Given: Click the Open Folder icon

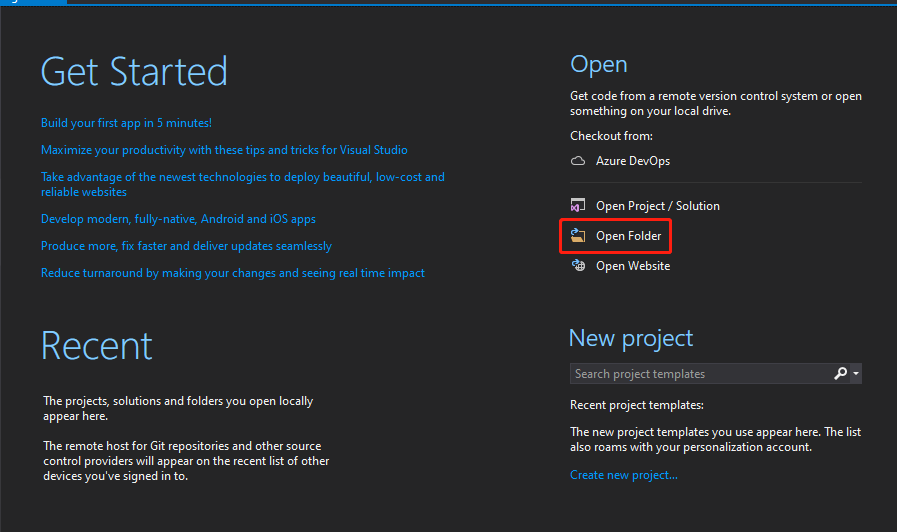Looking at the screenshot, I should tap(578, 236).
